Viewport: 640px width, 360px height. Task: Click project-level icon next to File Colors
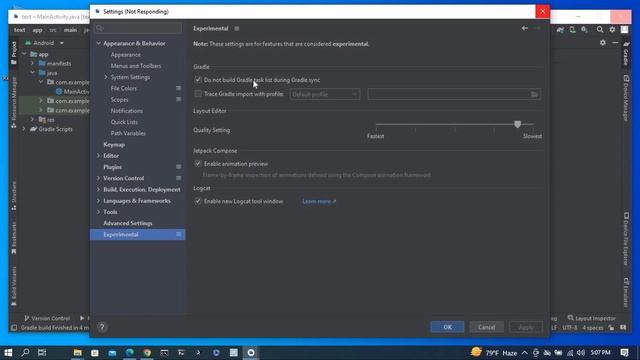[178, 88]
